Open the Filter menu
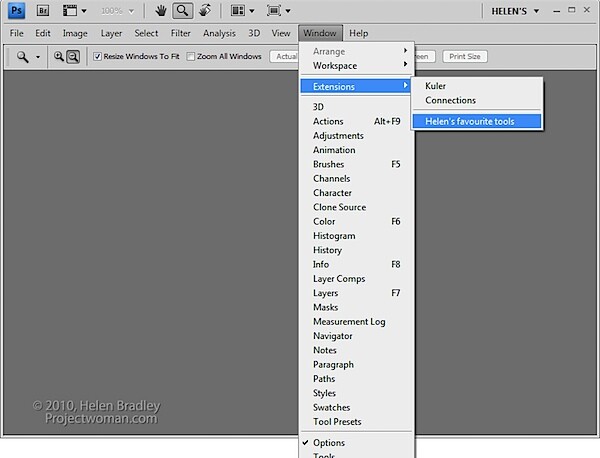The image size is (600, 458). click(x=181, y=33)
